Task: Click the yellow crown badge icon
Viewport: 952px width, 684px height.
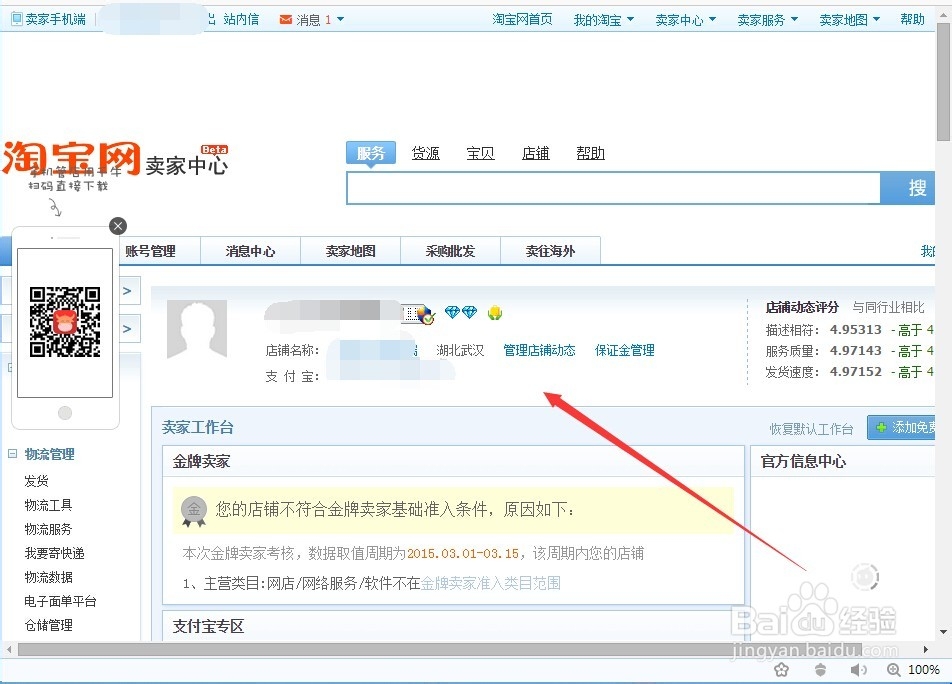Action: 495,313
